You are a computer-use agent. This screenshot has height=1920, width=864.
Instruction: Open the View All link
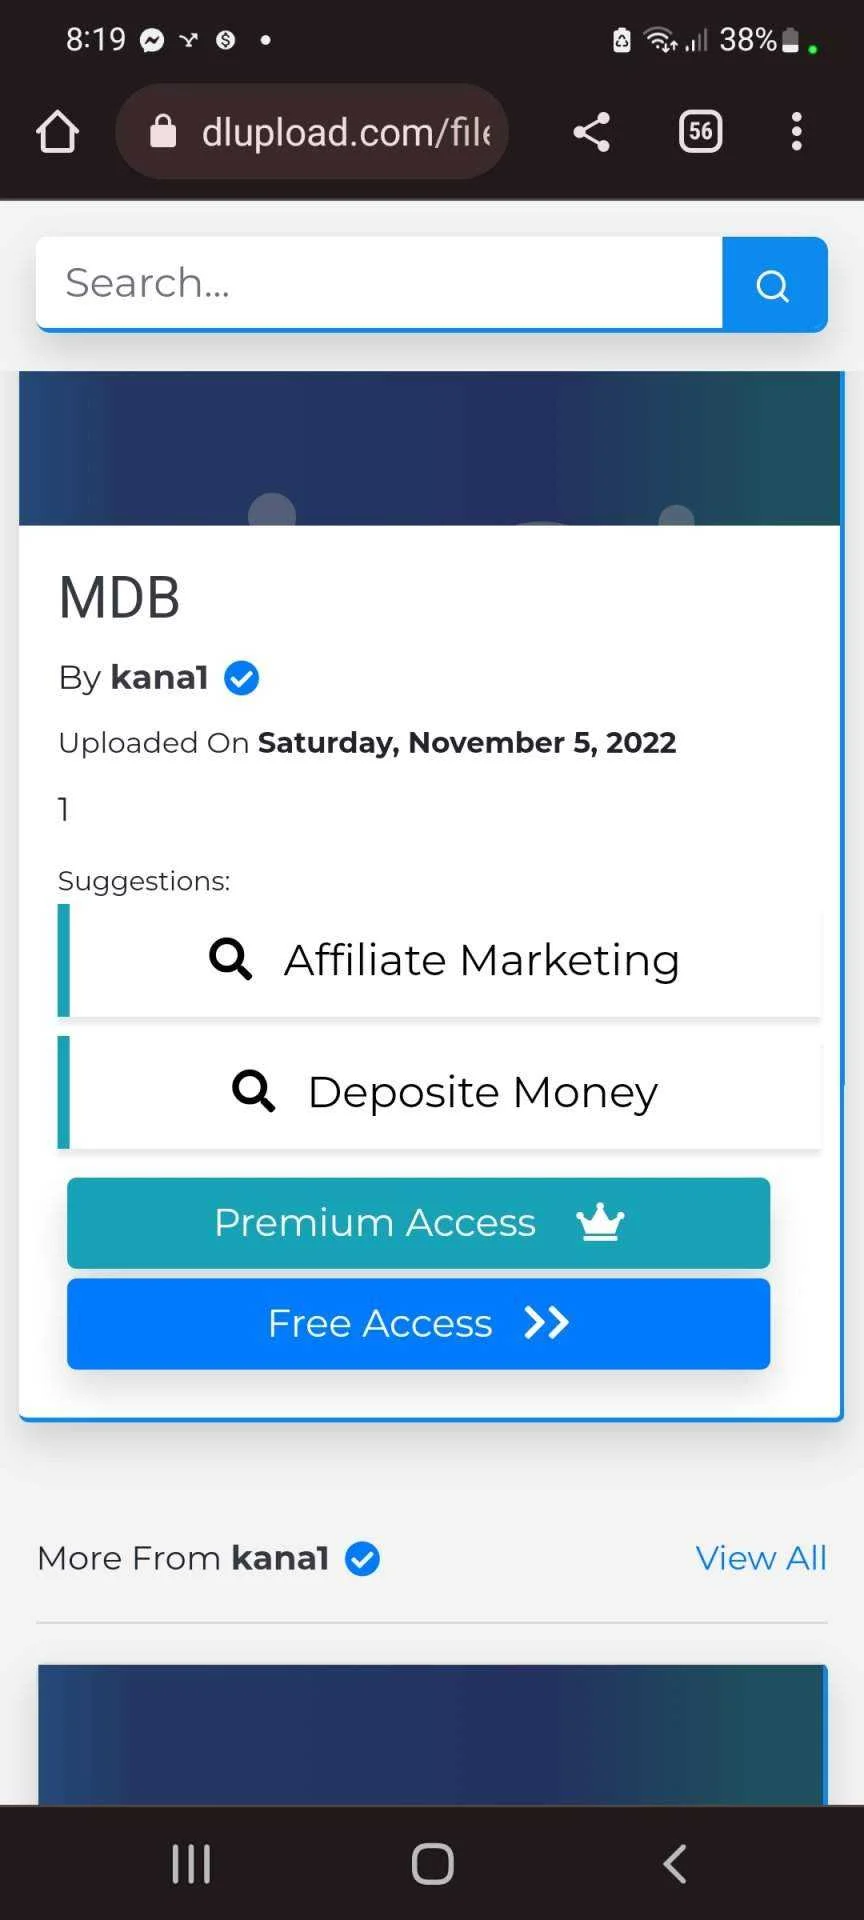point(761,1558)
